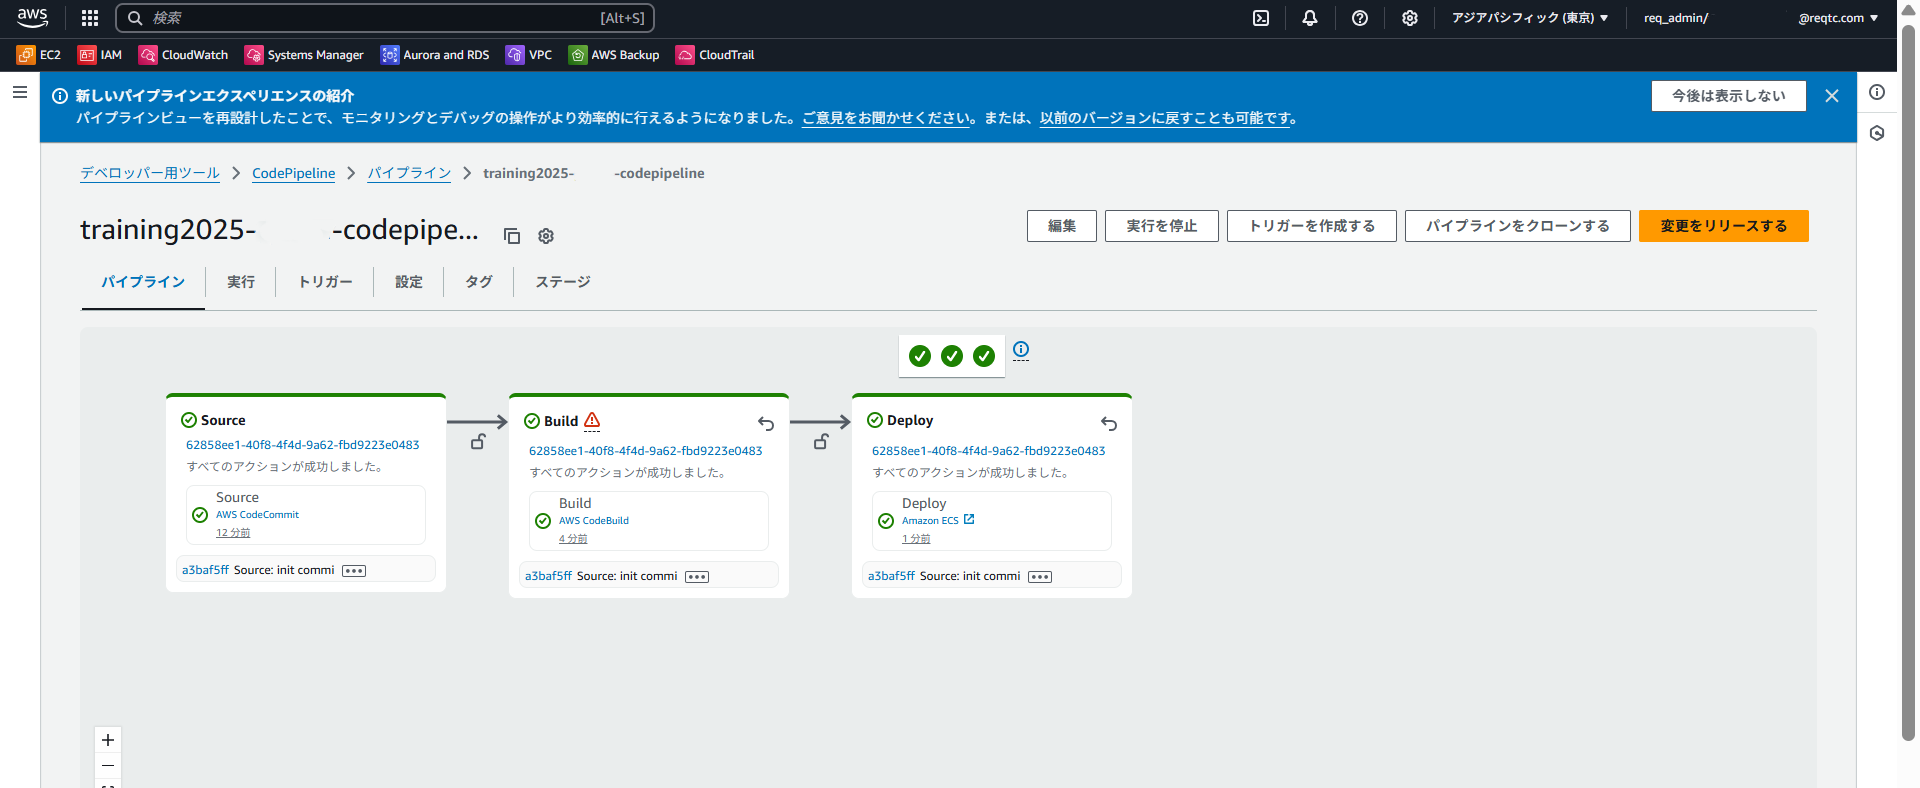Open the CodePipeline breadcrumb link
1920x788 pixels.
(294, 173)
